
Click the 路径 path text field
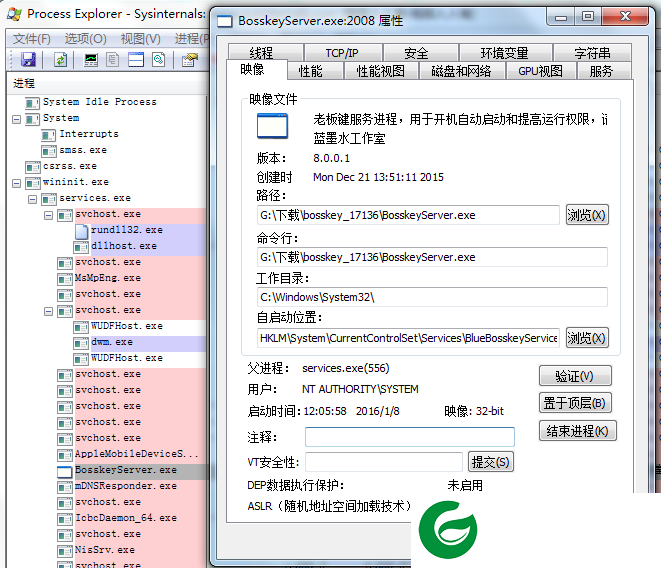coord(408,215)
